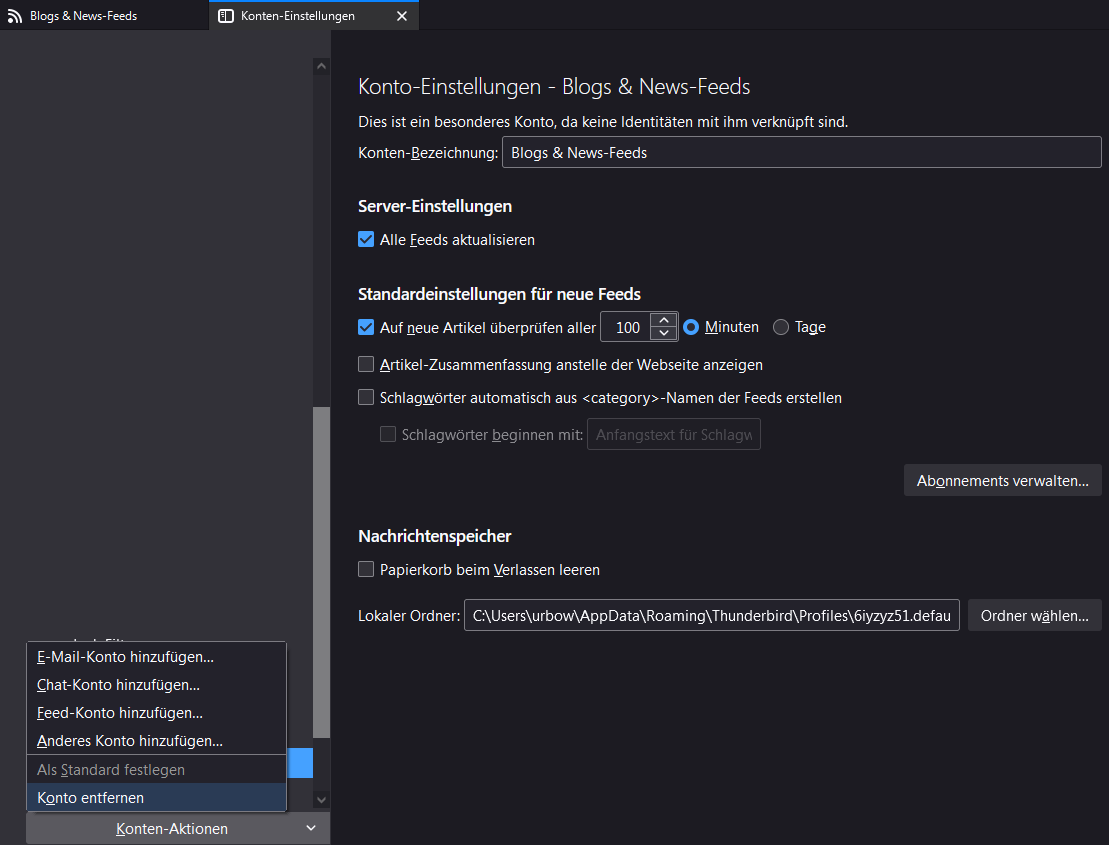Screen dimensions: 1109x845
Task: Check the Schlagwörter beginnen mit checkbox
Action: coord(388,434)
